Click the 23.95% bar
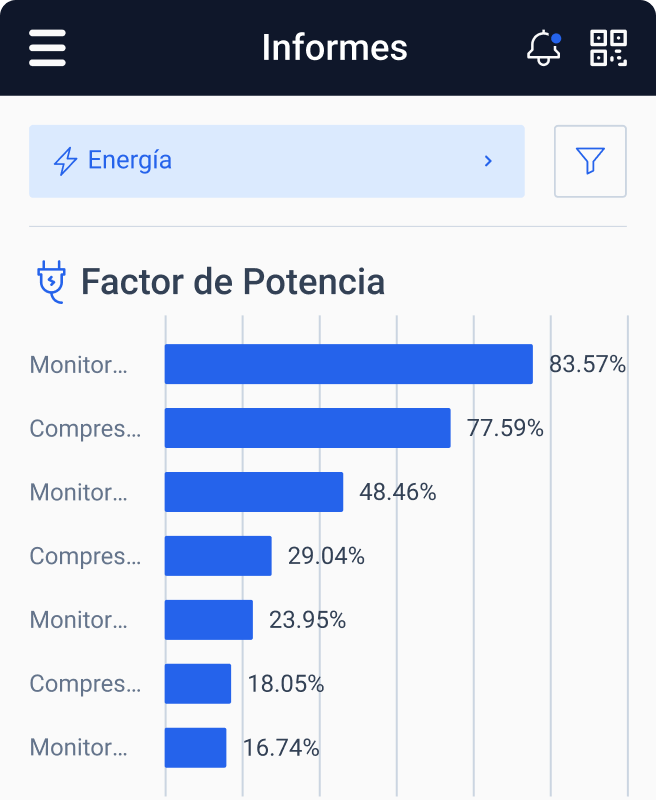656x800 pixels. click(209, 620)
